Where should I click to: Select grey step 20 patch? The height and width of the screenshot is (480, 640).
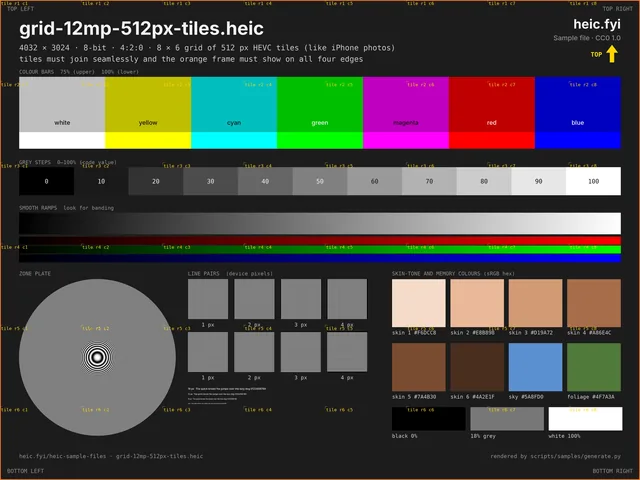(x=156, y=181)
